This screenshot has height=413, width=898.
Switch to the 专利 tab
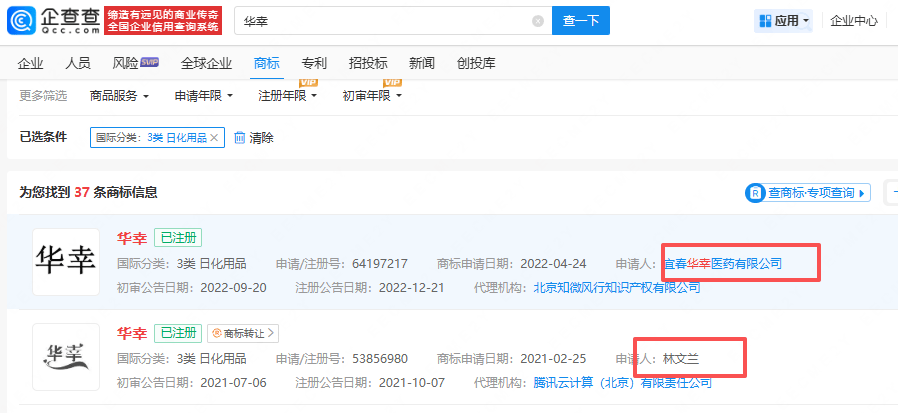click(314, 64)
